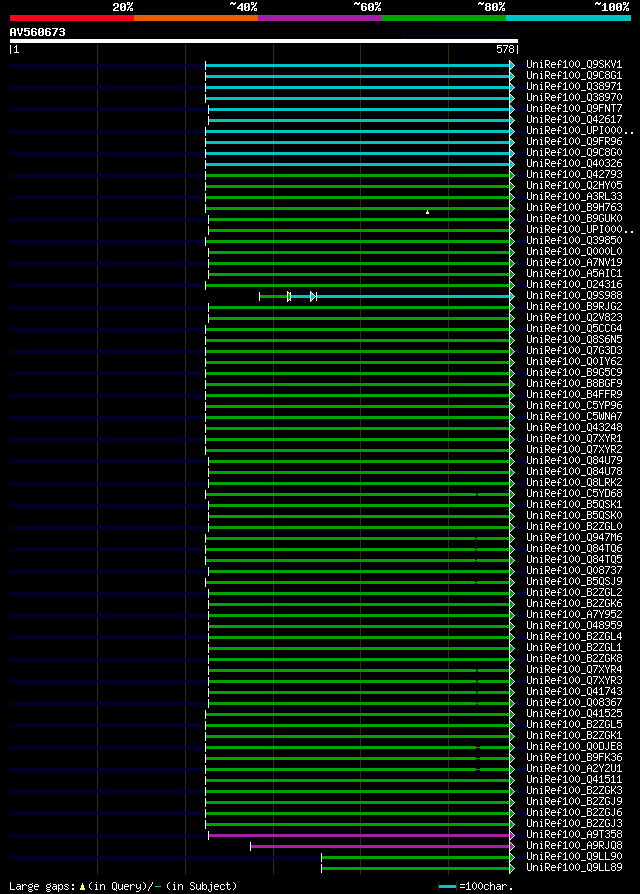640x894 pixels.
Task: Select the UniRef100_Q9LL90 label
Action: [574, 856]
